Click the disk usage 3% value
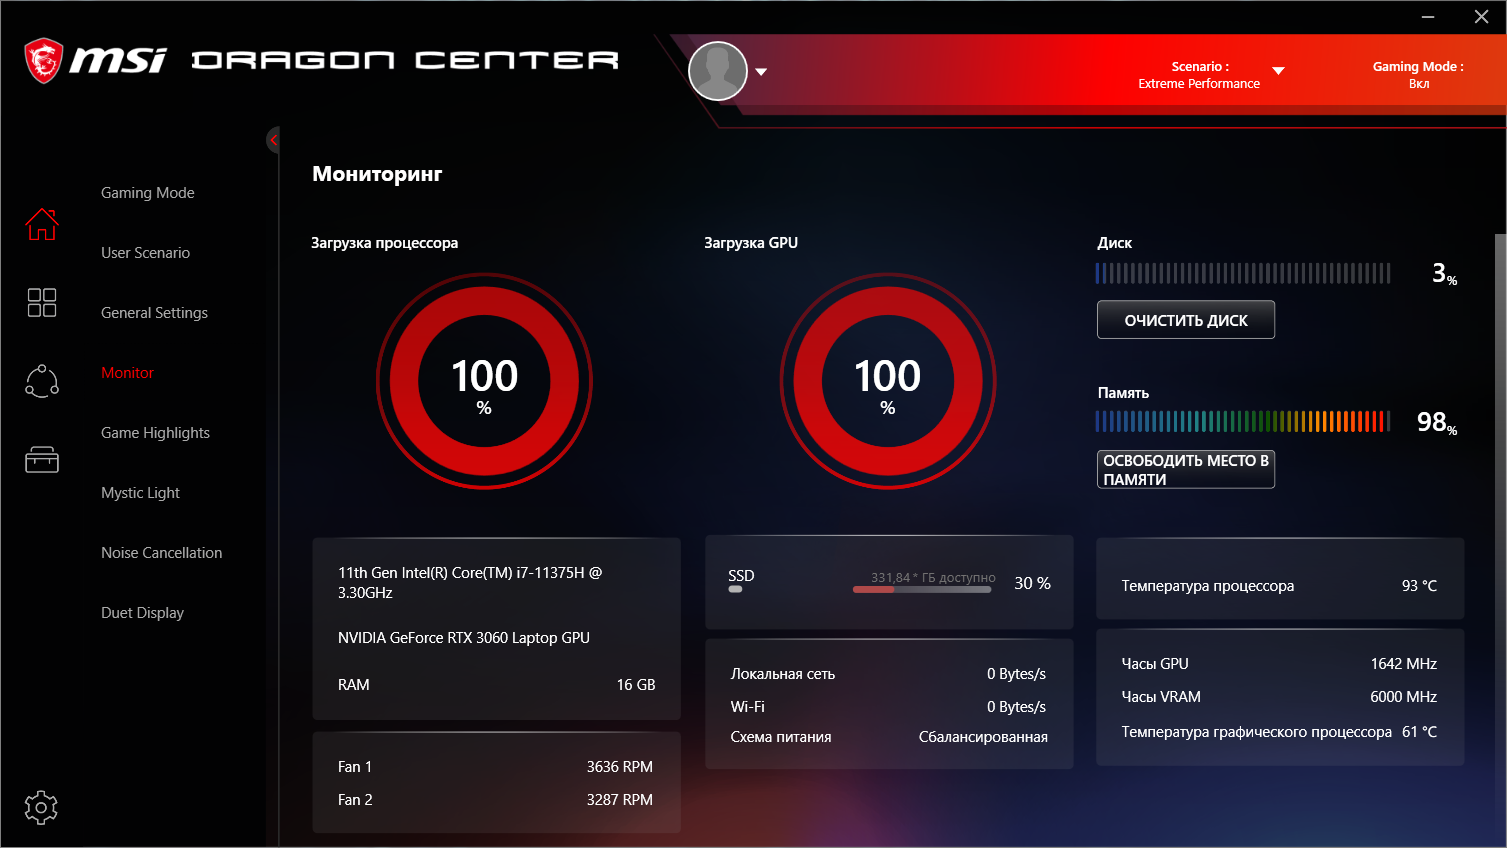Viewport: 1507px width, 848px height. tap(1445, 274)
